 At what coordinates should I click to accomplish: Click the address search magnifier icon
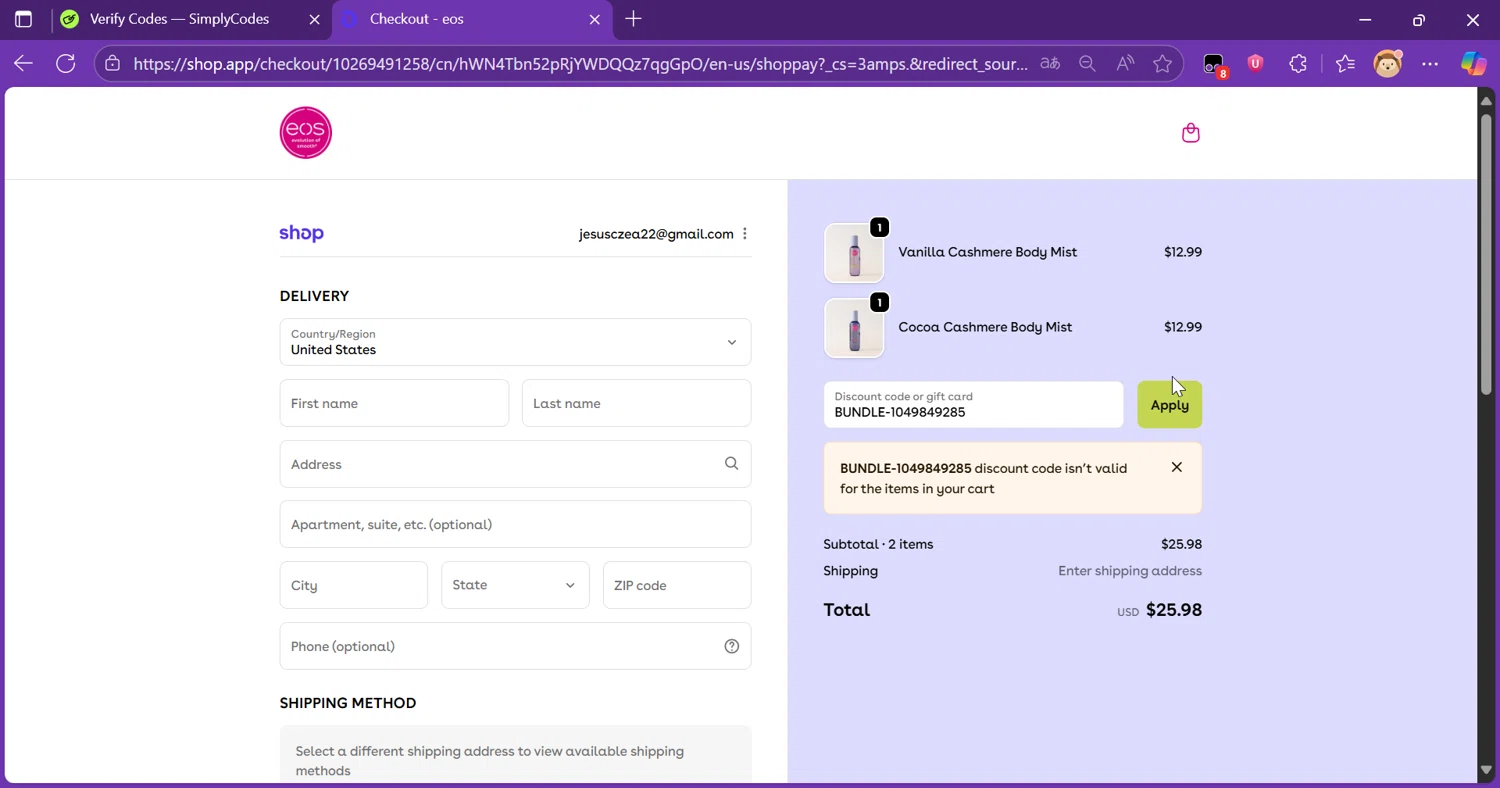pyautogui.click(x=731, y=464)
